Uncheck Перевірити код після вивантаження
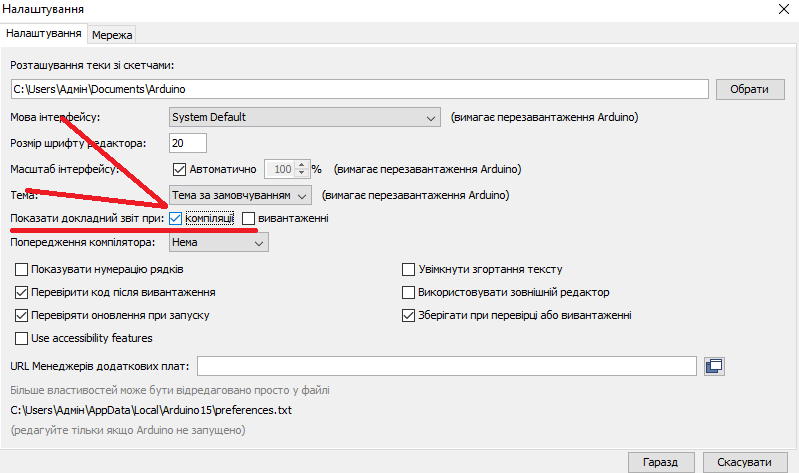This screenshot has width=799, height=473. click(22, 292)
